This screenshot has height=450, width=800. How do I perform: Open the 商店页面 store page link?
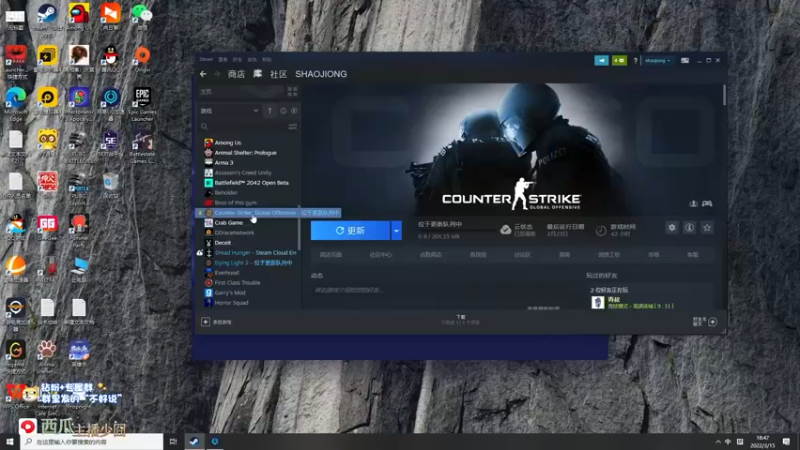pos(331,255)
